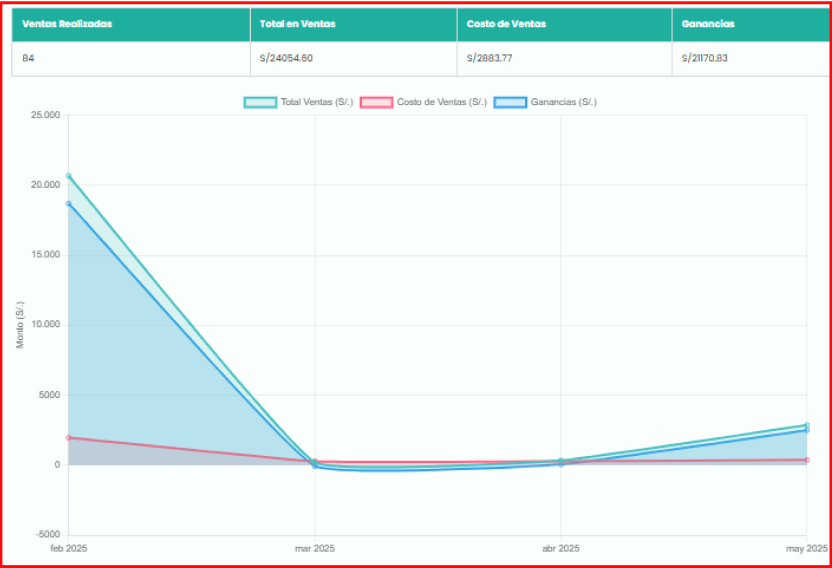
Task: Click the pink Costo de Ventas legend swatch
Action: click(x=376, y=102)
